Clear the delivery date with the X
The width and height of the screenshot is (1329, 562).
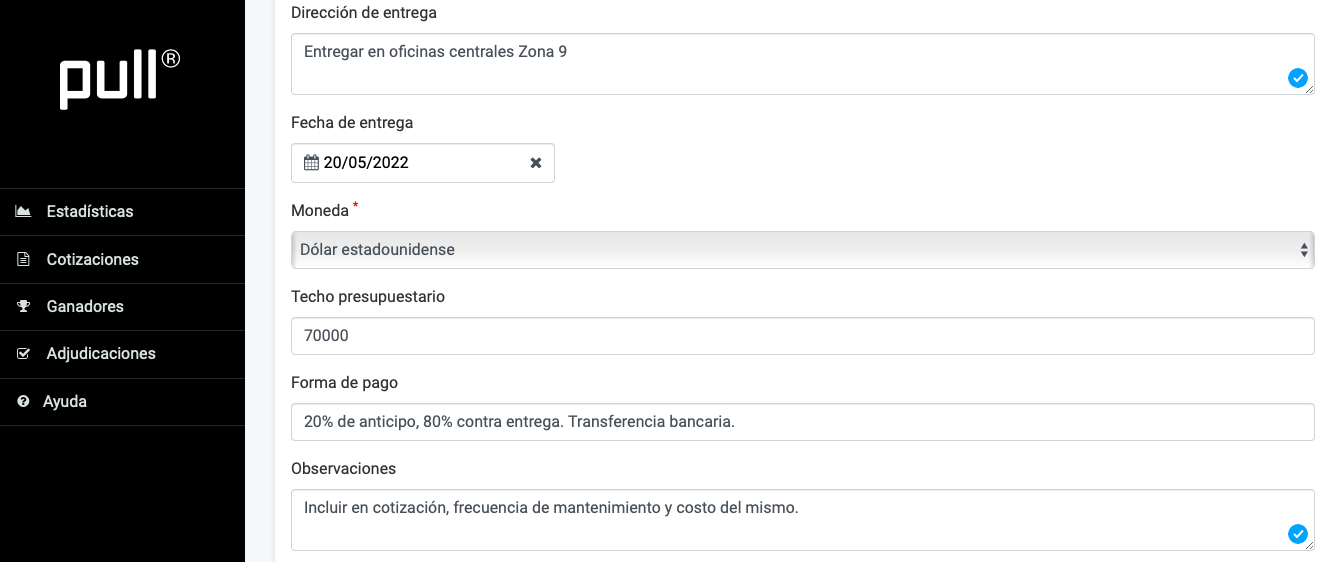pyautogui.click(x=536, y=163)
